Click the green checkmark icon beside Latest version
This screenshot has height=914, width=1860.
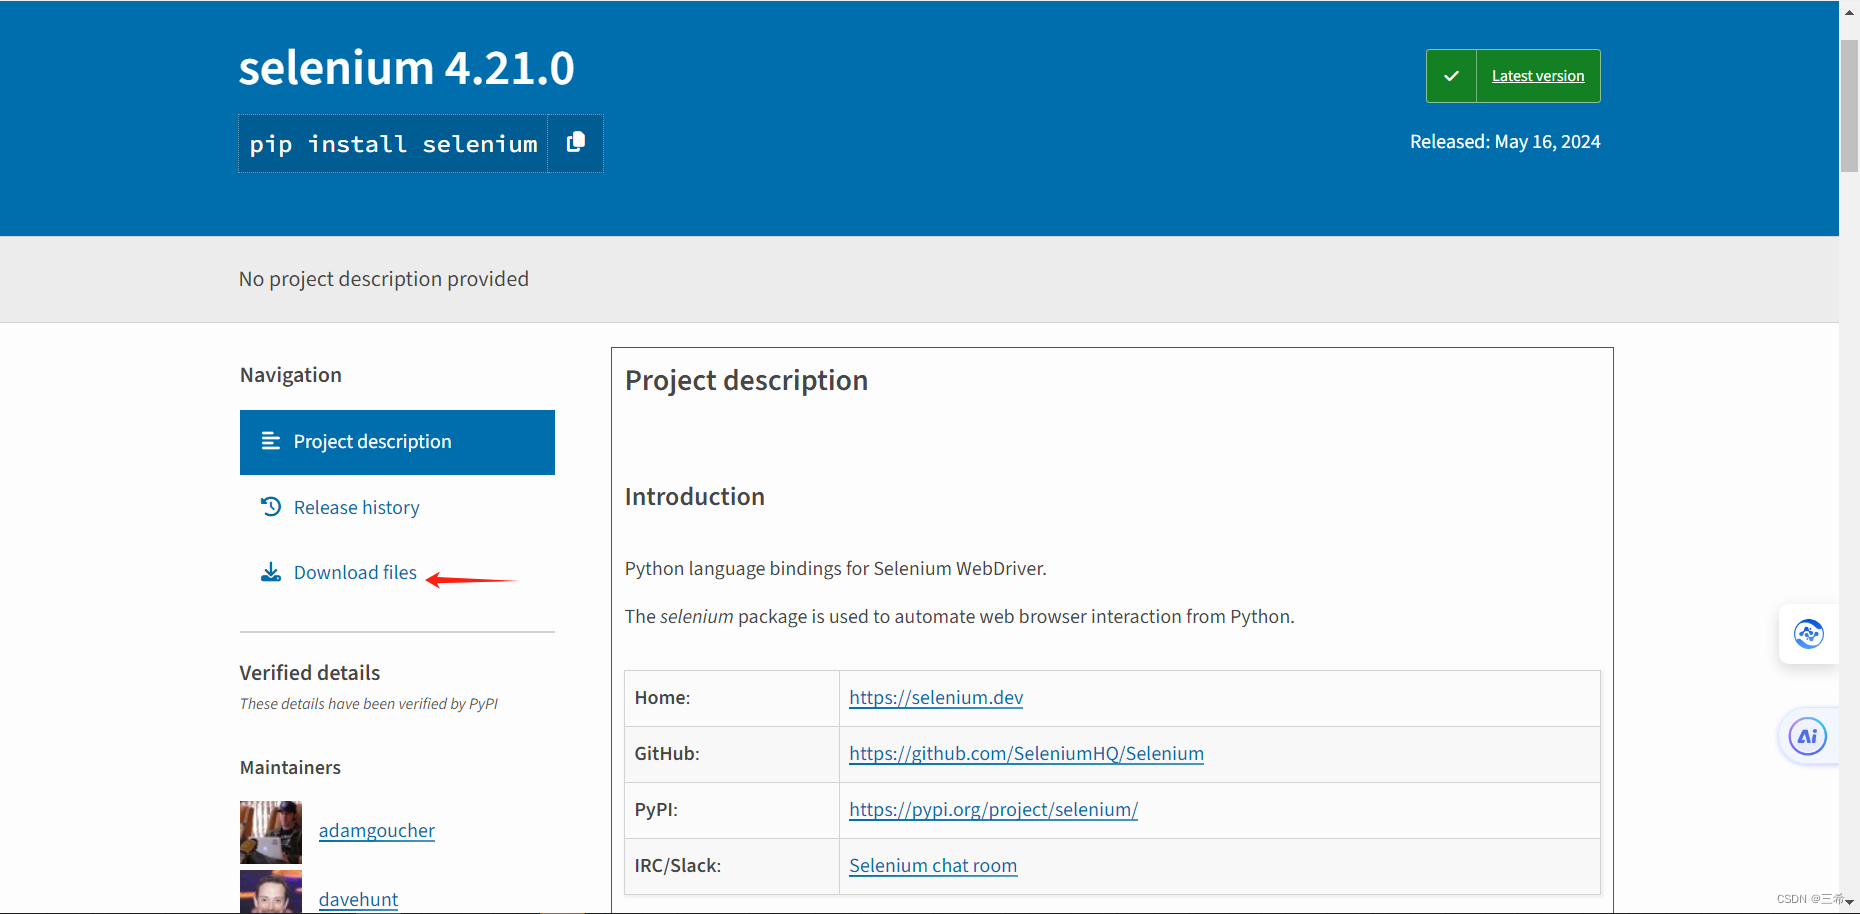[x=1451, y=76]
